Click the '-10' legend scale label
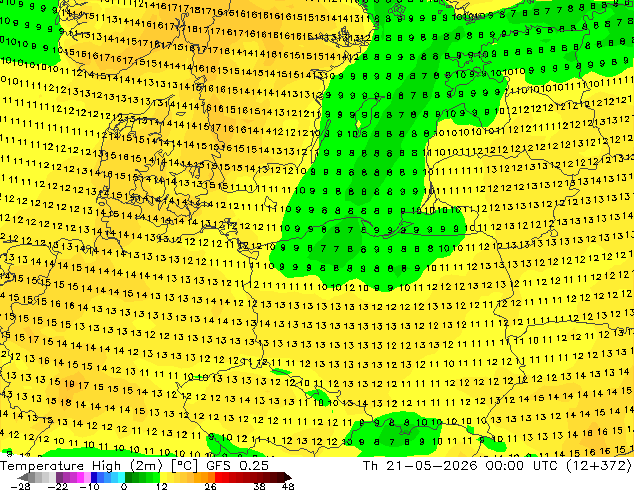Viewport: 634px width, 490px height. tap(90, 486)
